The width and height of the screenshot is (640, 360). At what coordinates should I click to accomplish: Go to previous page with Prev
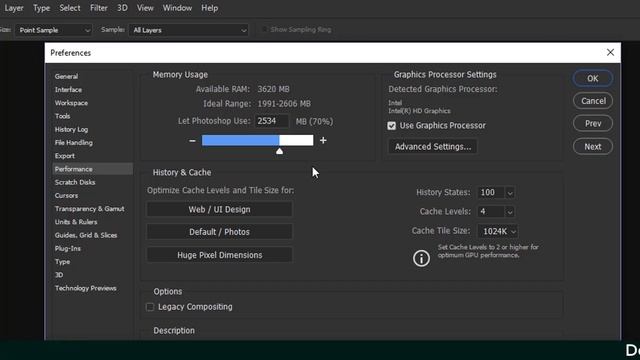tap(593, 124)
